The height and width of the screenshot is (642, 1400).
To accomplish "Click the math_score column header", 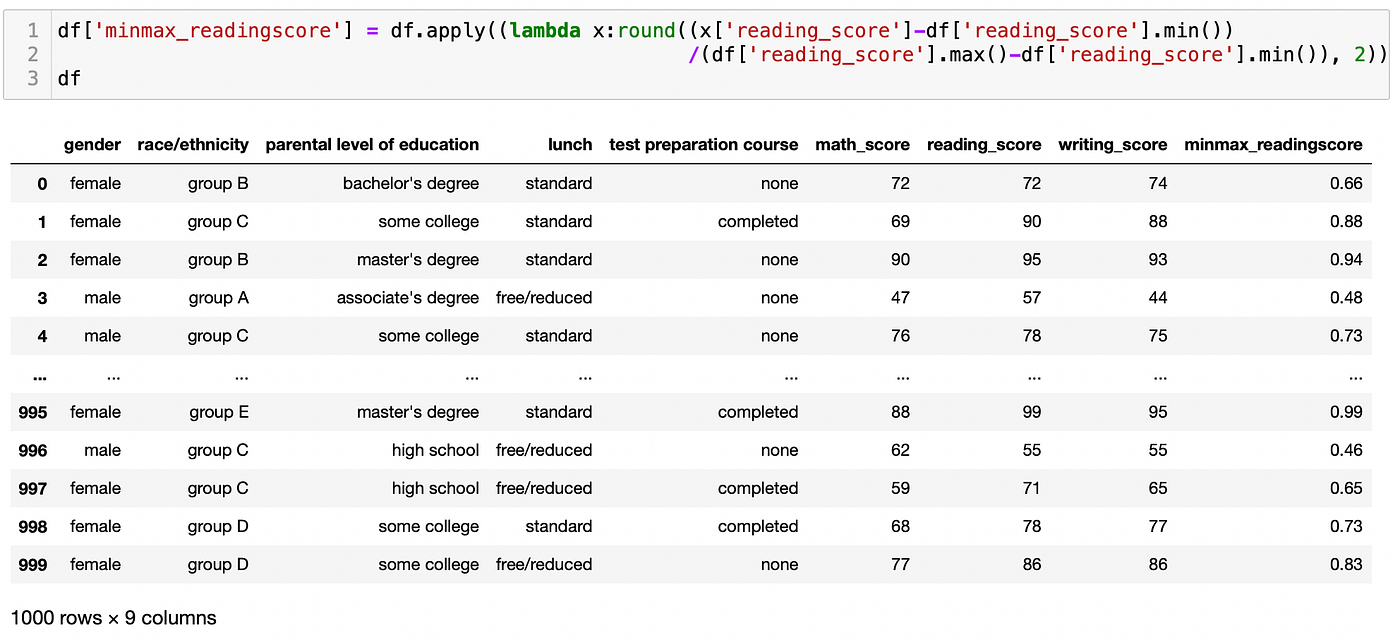I will point(862,145).
